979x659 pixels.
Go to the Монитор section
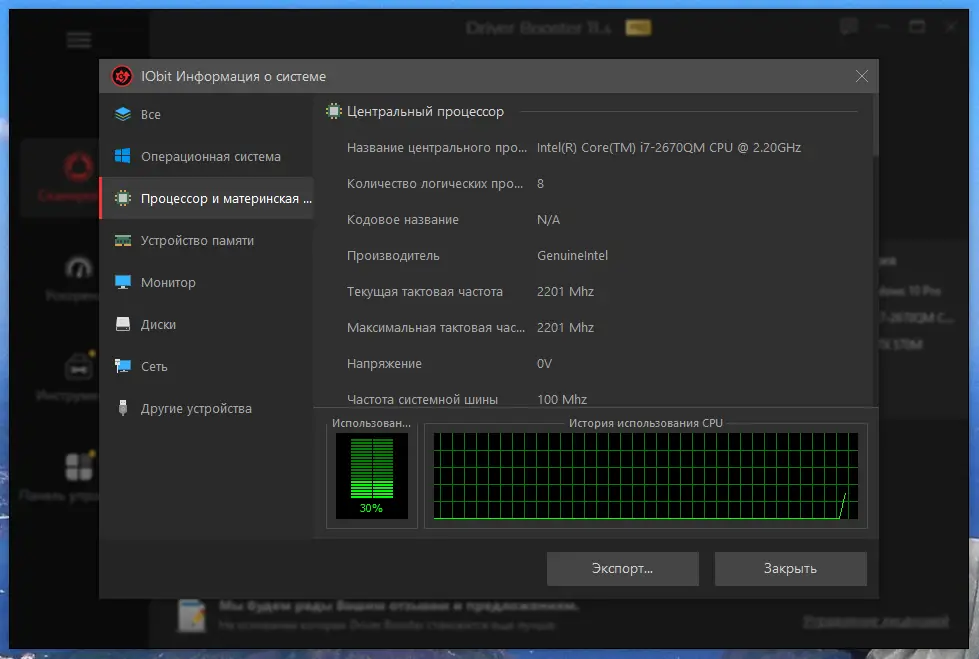pos(206,282)
